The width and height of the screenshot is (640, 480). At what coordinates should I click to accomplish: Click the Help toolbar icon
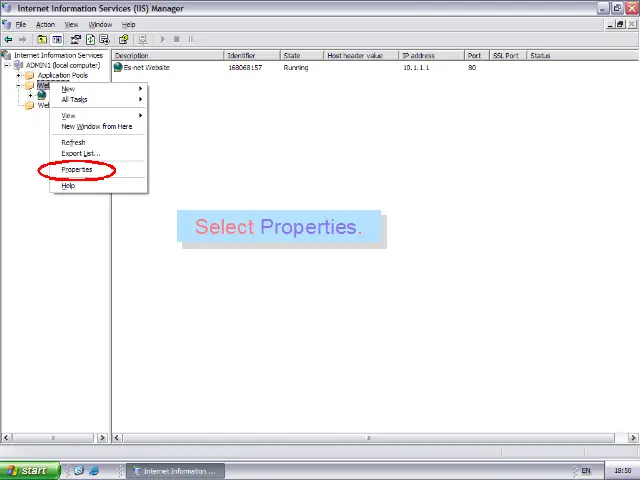[123, 40]
